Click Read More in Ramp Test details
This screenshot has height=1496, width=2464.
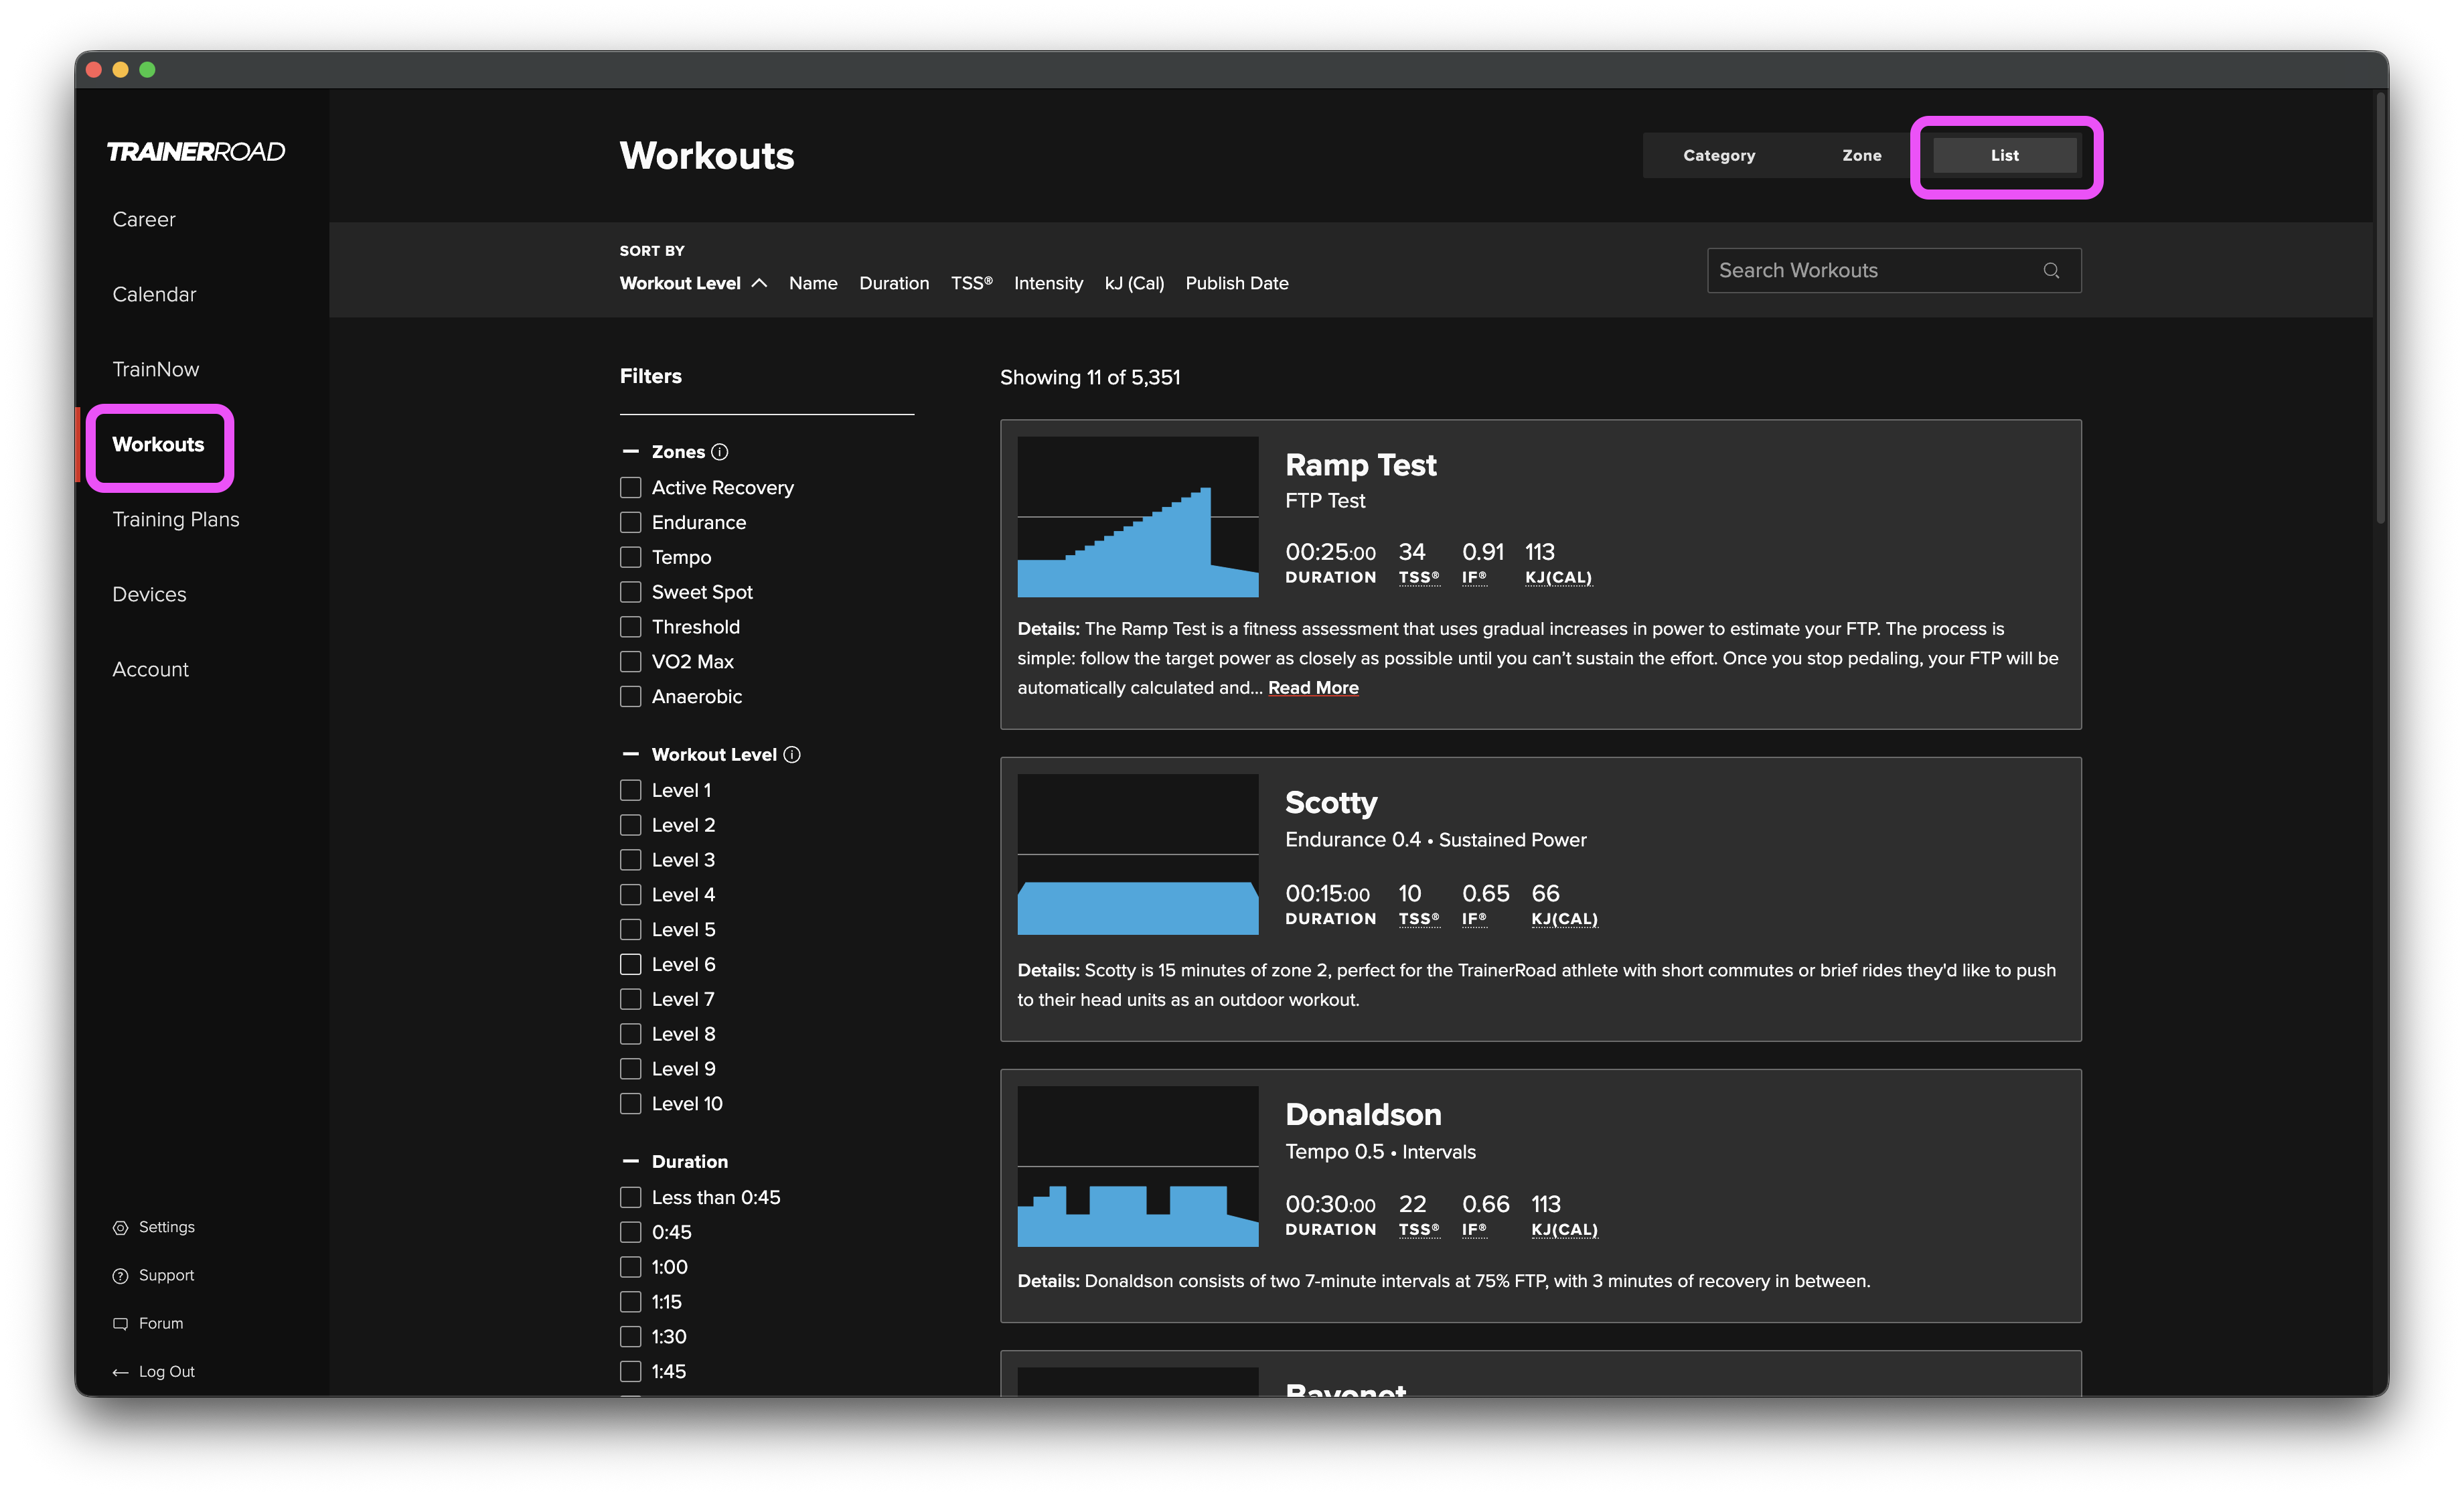[1313, 688]
